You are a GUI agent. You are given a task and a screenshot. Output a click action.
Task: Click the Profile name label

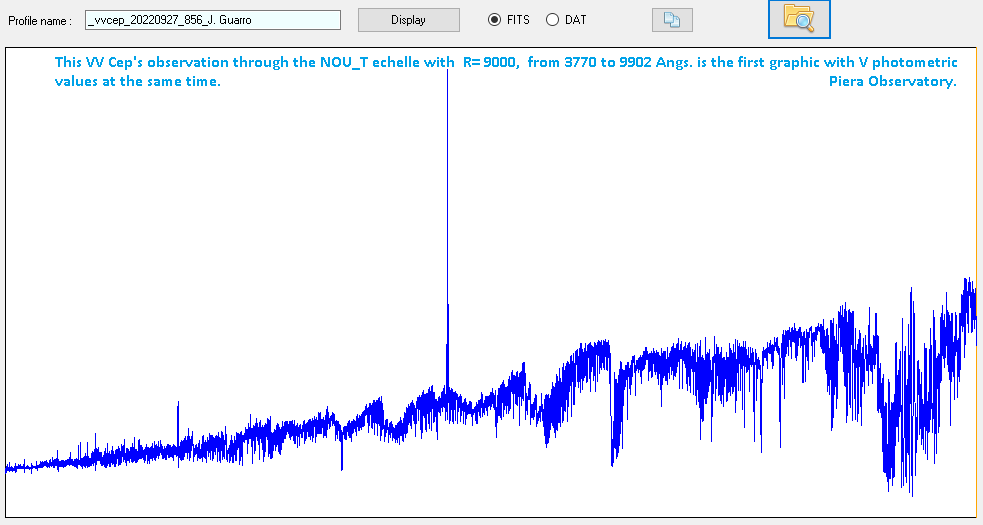click(40, 21)
